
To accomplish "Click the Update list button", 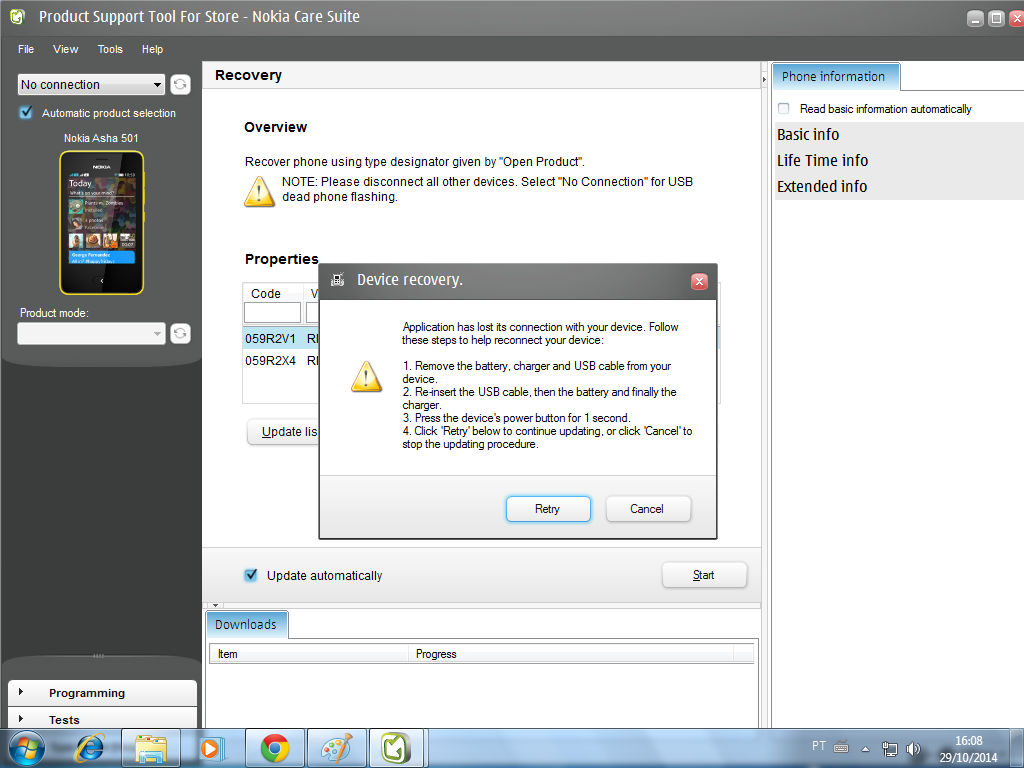I will point(283,432).
